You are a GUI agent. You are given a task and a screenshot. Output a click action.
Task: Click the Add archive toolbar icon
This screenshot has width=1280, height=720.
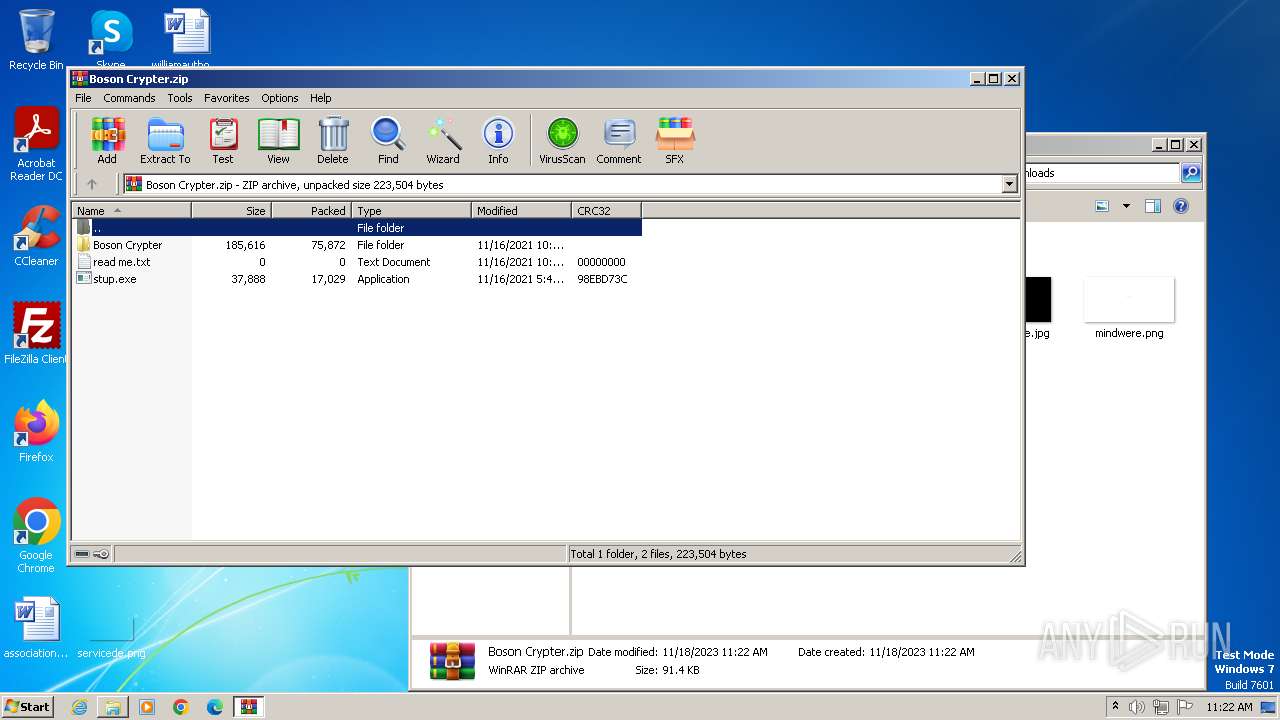tap(107, 140)
